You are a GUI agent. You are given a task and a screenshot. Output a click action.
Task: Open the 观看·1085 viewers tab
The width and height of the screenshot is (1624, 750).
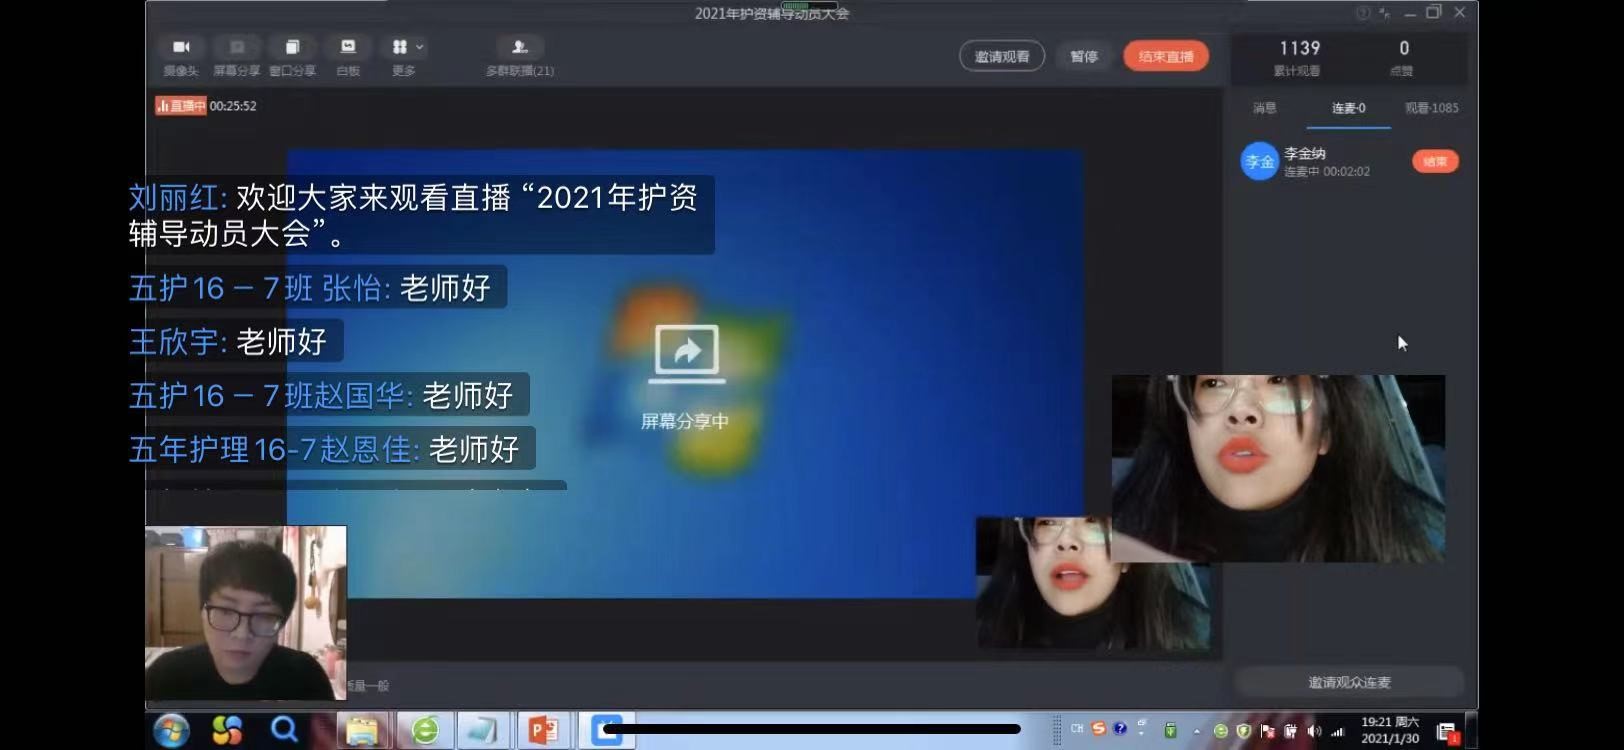(1431, 108)
